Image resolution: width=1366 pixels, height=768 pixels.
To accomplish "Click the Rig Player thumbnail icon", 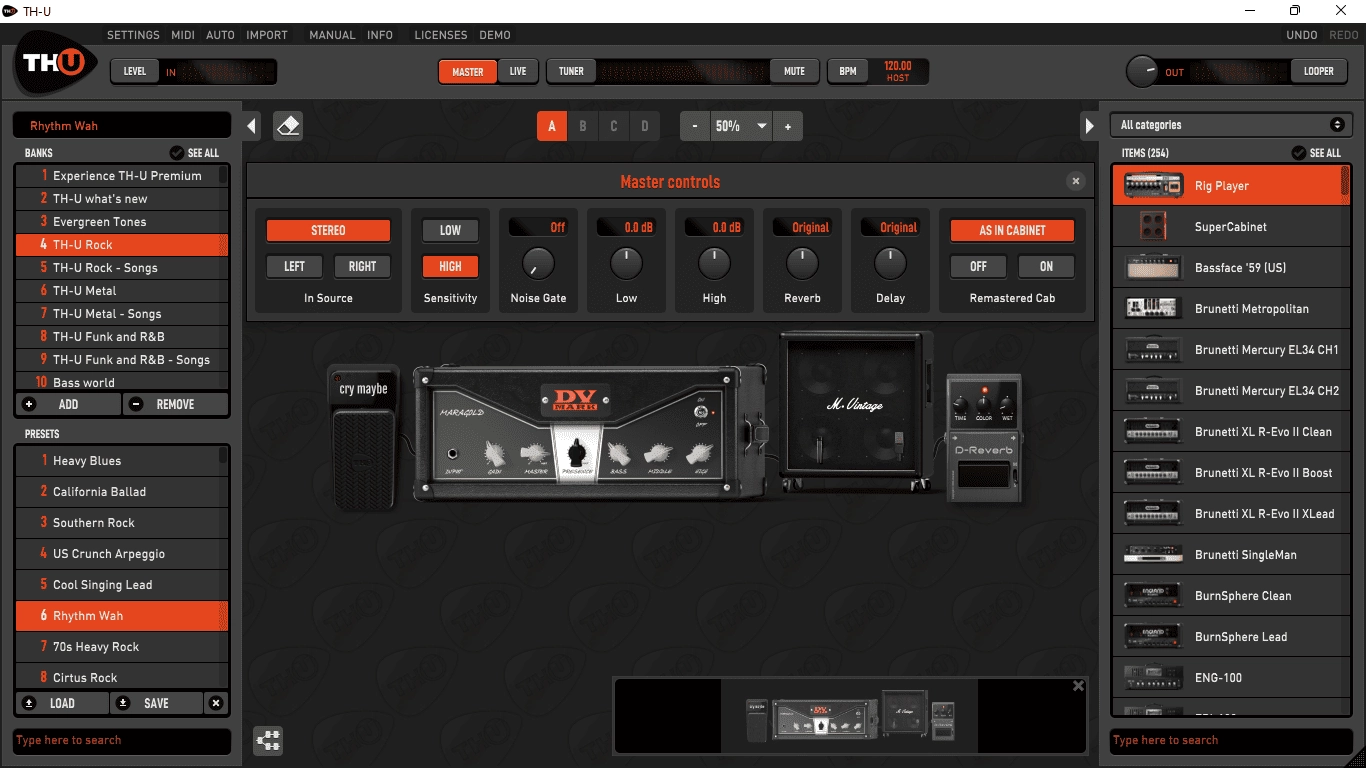I will point(1153,185).
